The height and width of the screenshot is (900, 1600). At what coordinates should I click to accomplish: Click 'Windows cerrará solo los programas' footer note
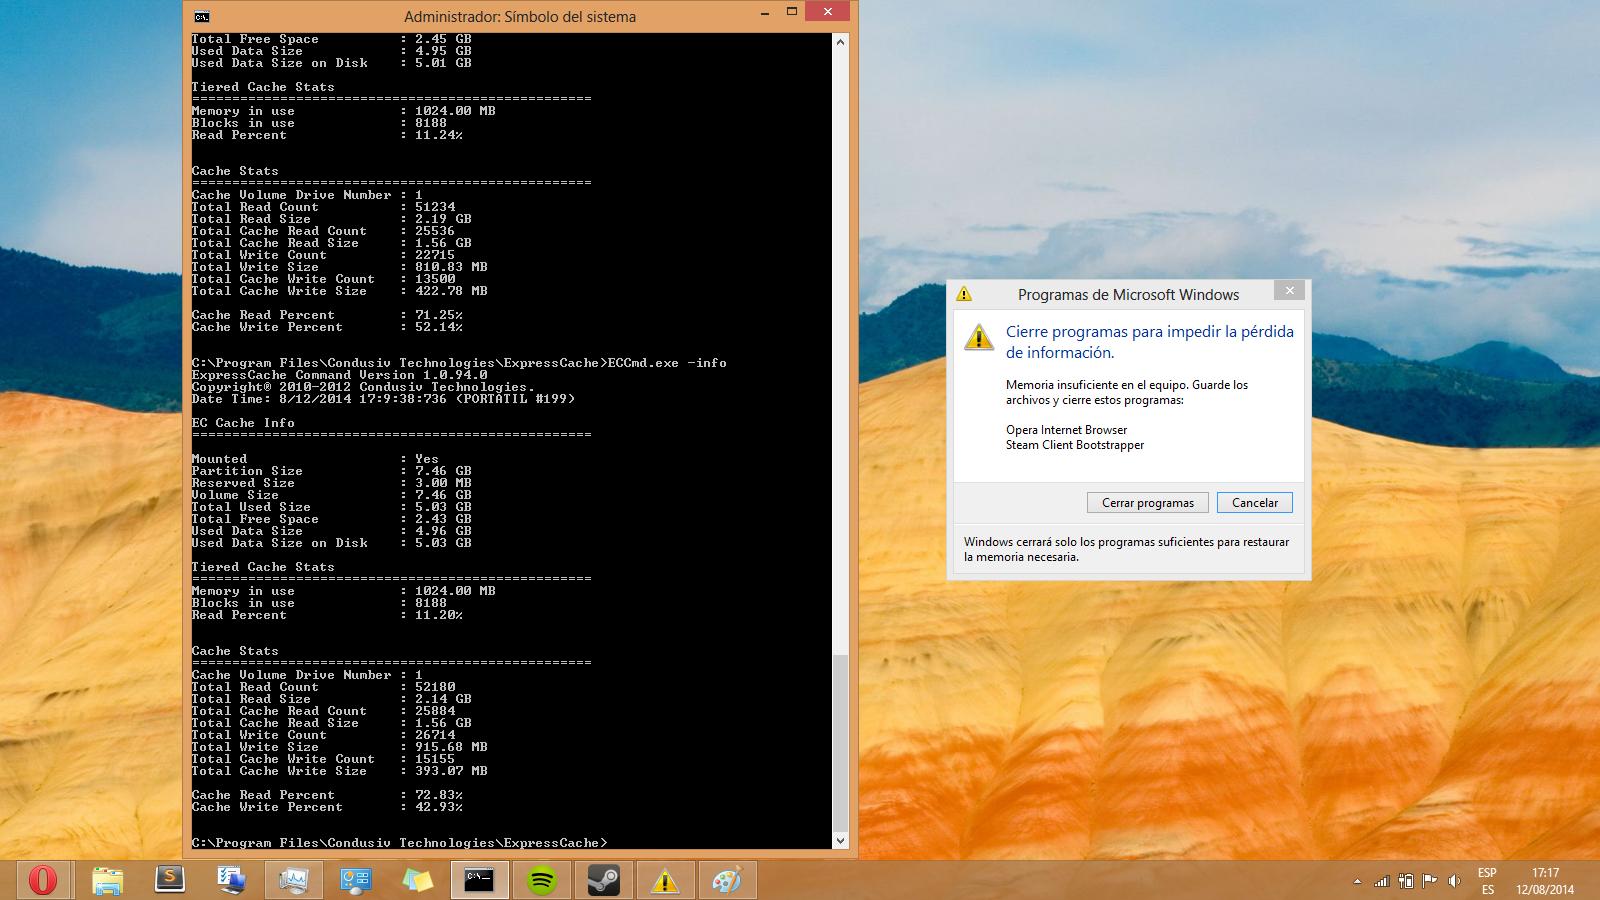point(1127,549)
